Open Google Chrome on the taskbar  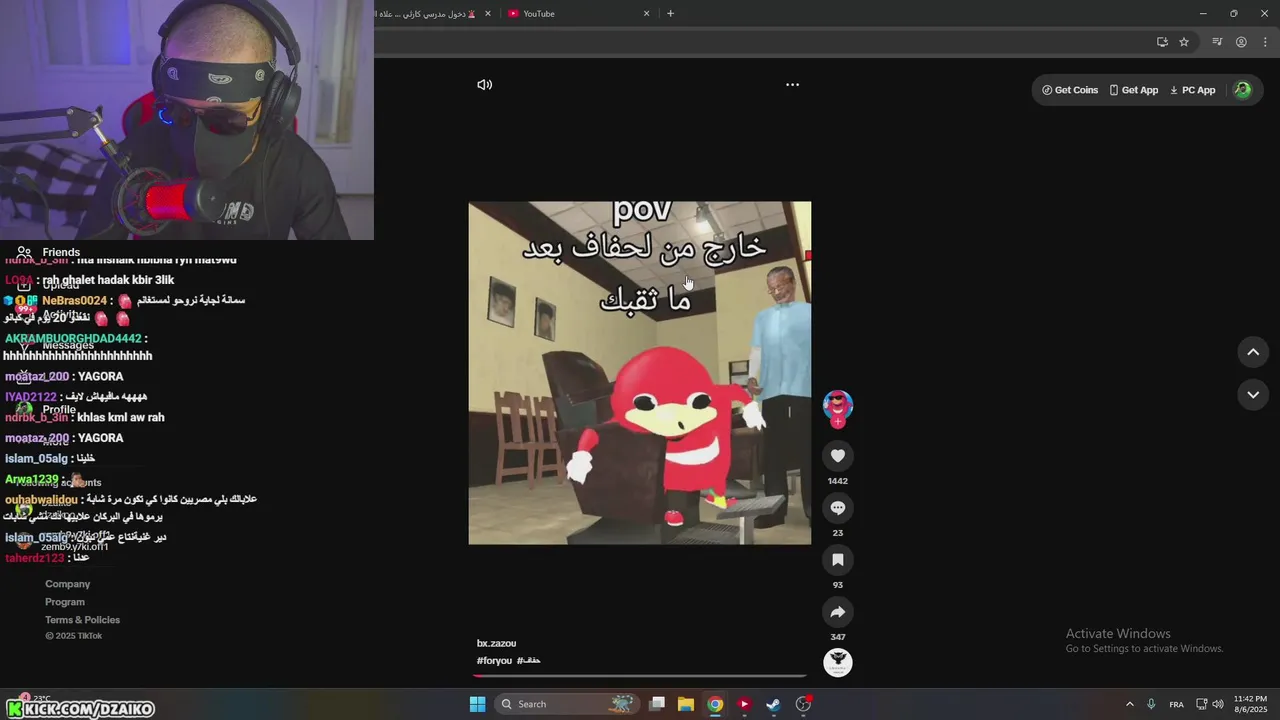[715, 704]
